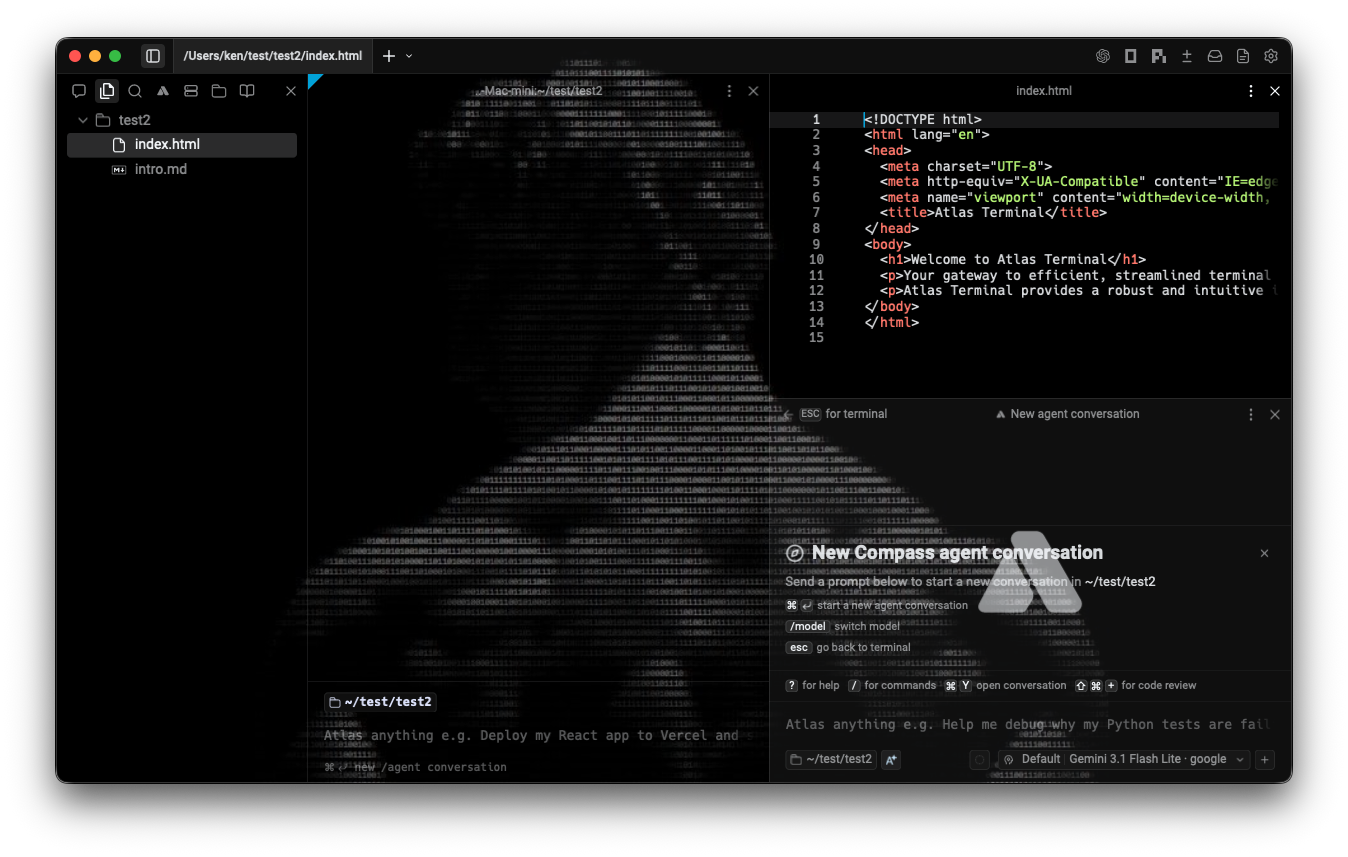The width and height of the screenshot is (1348, 857).
Task: Open the book notebook sidebar icon
Action: pyautogui.click(x=247, y=91)
